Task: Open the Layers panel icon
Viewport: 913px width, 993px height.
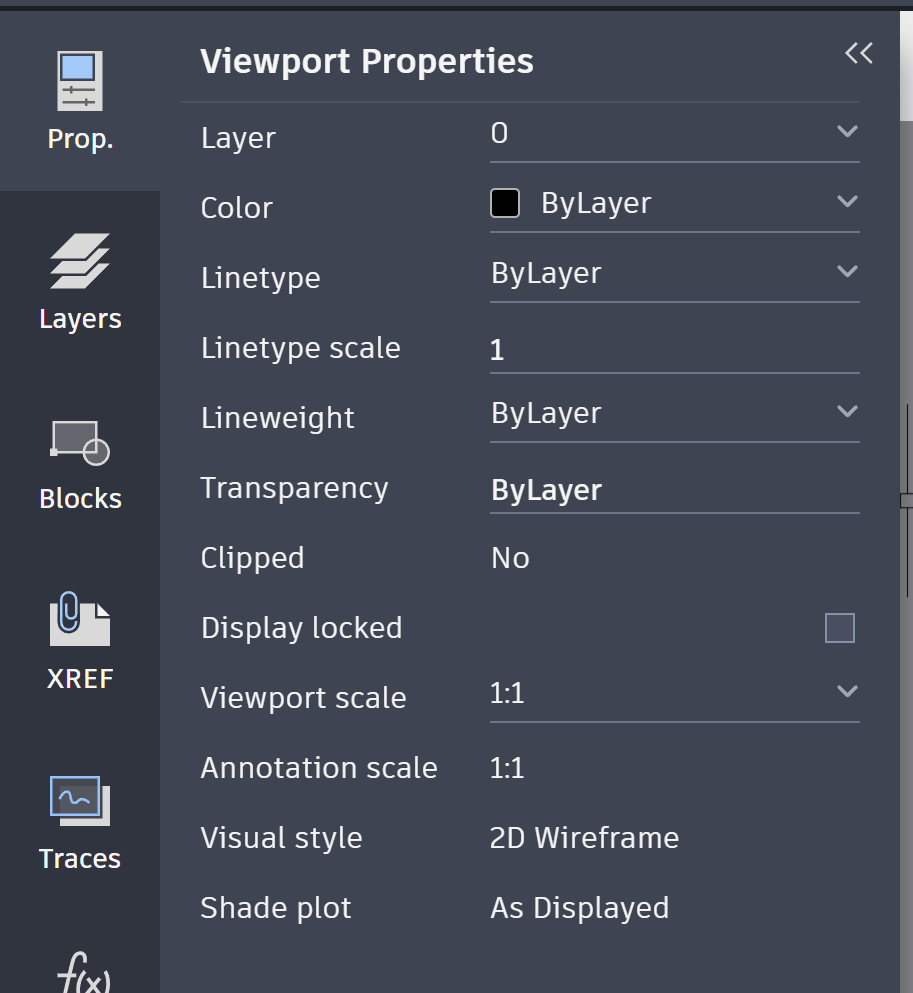Action: point(80,280)
